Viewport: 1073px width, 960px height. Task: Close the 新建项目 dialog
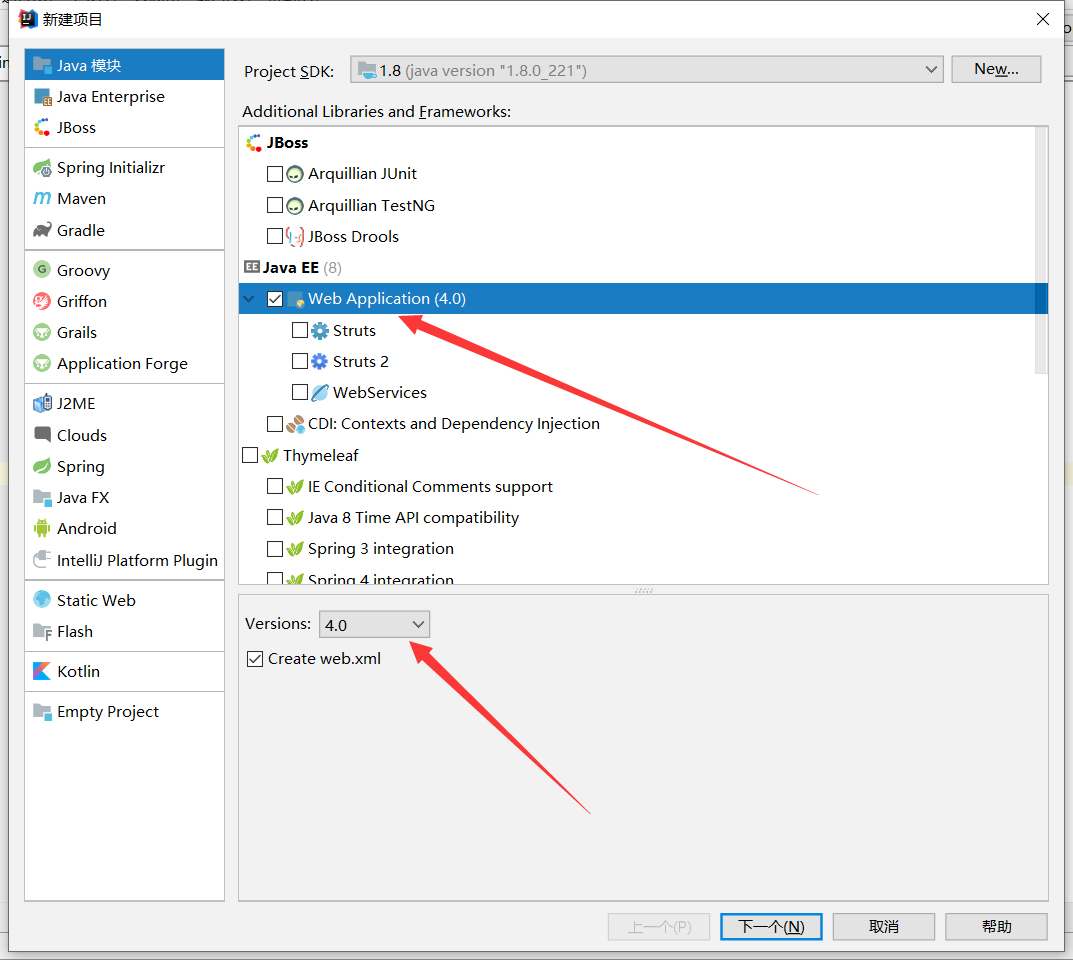click(1043, 19)
